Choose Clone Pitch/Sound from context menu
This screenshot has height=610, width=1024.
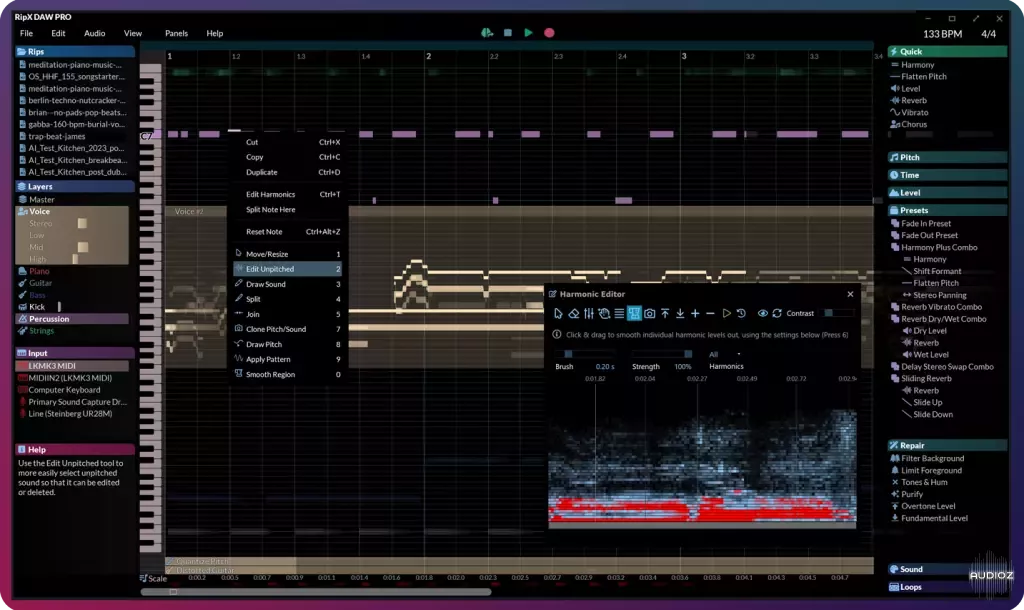point(287,329)
